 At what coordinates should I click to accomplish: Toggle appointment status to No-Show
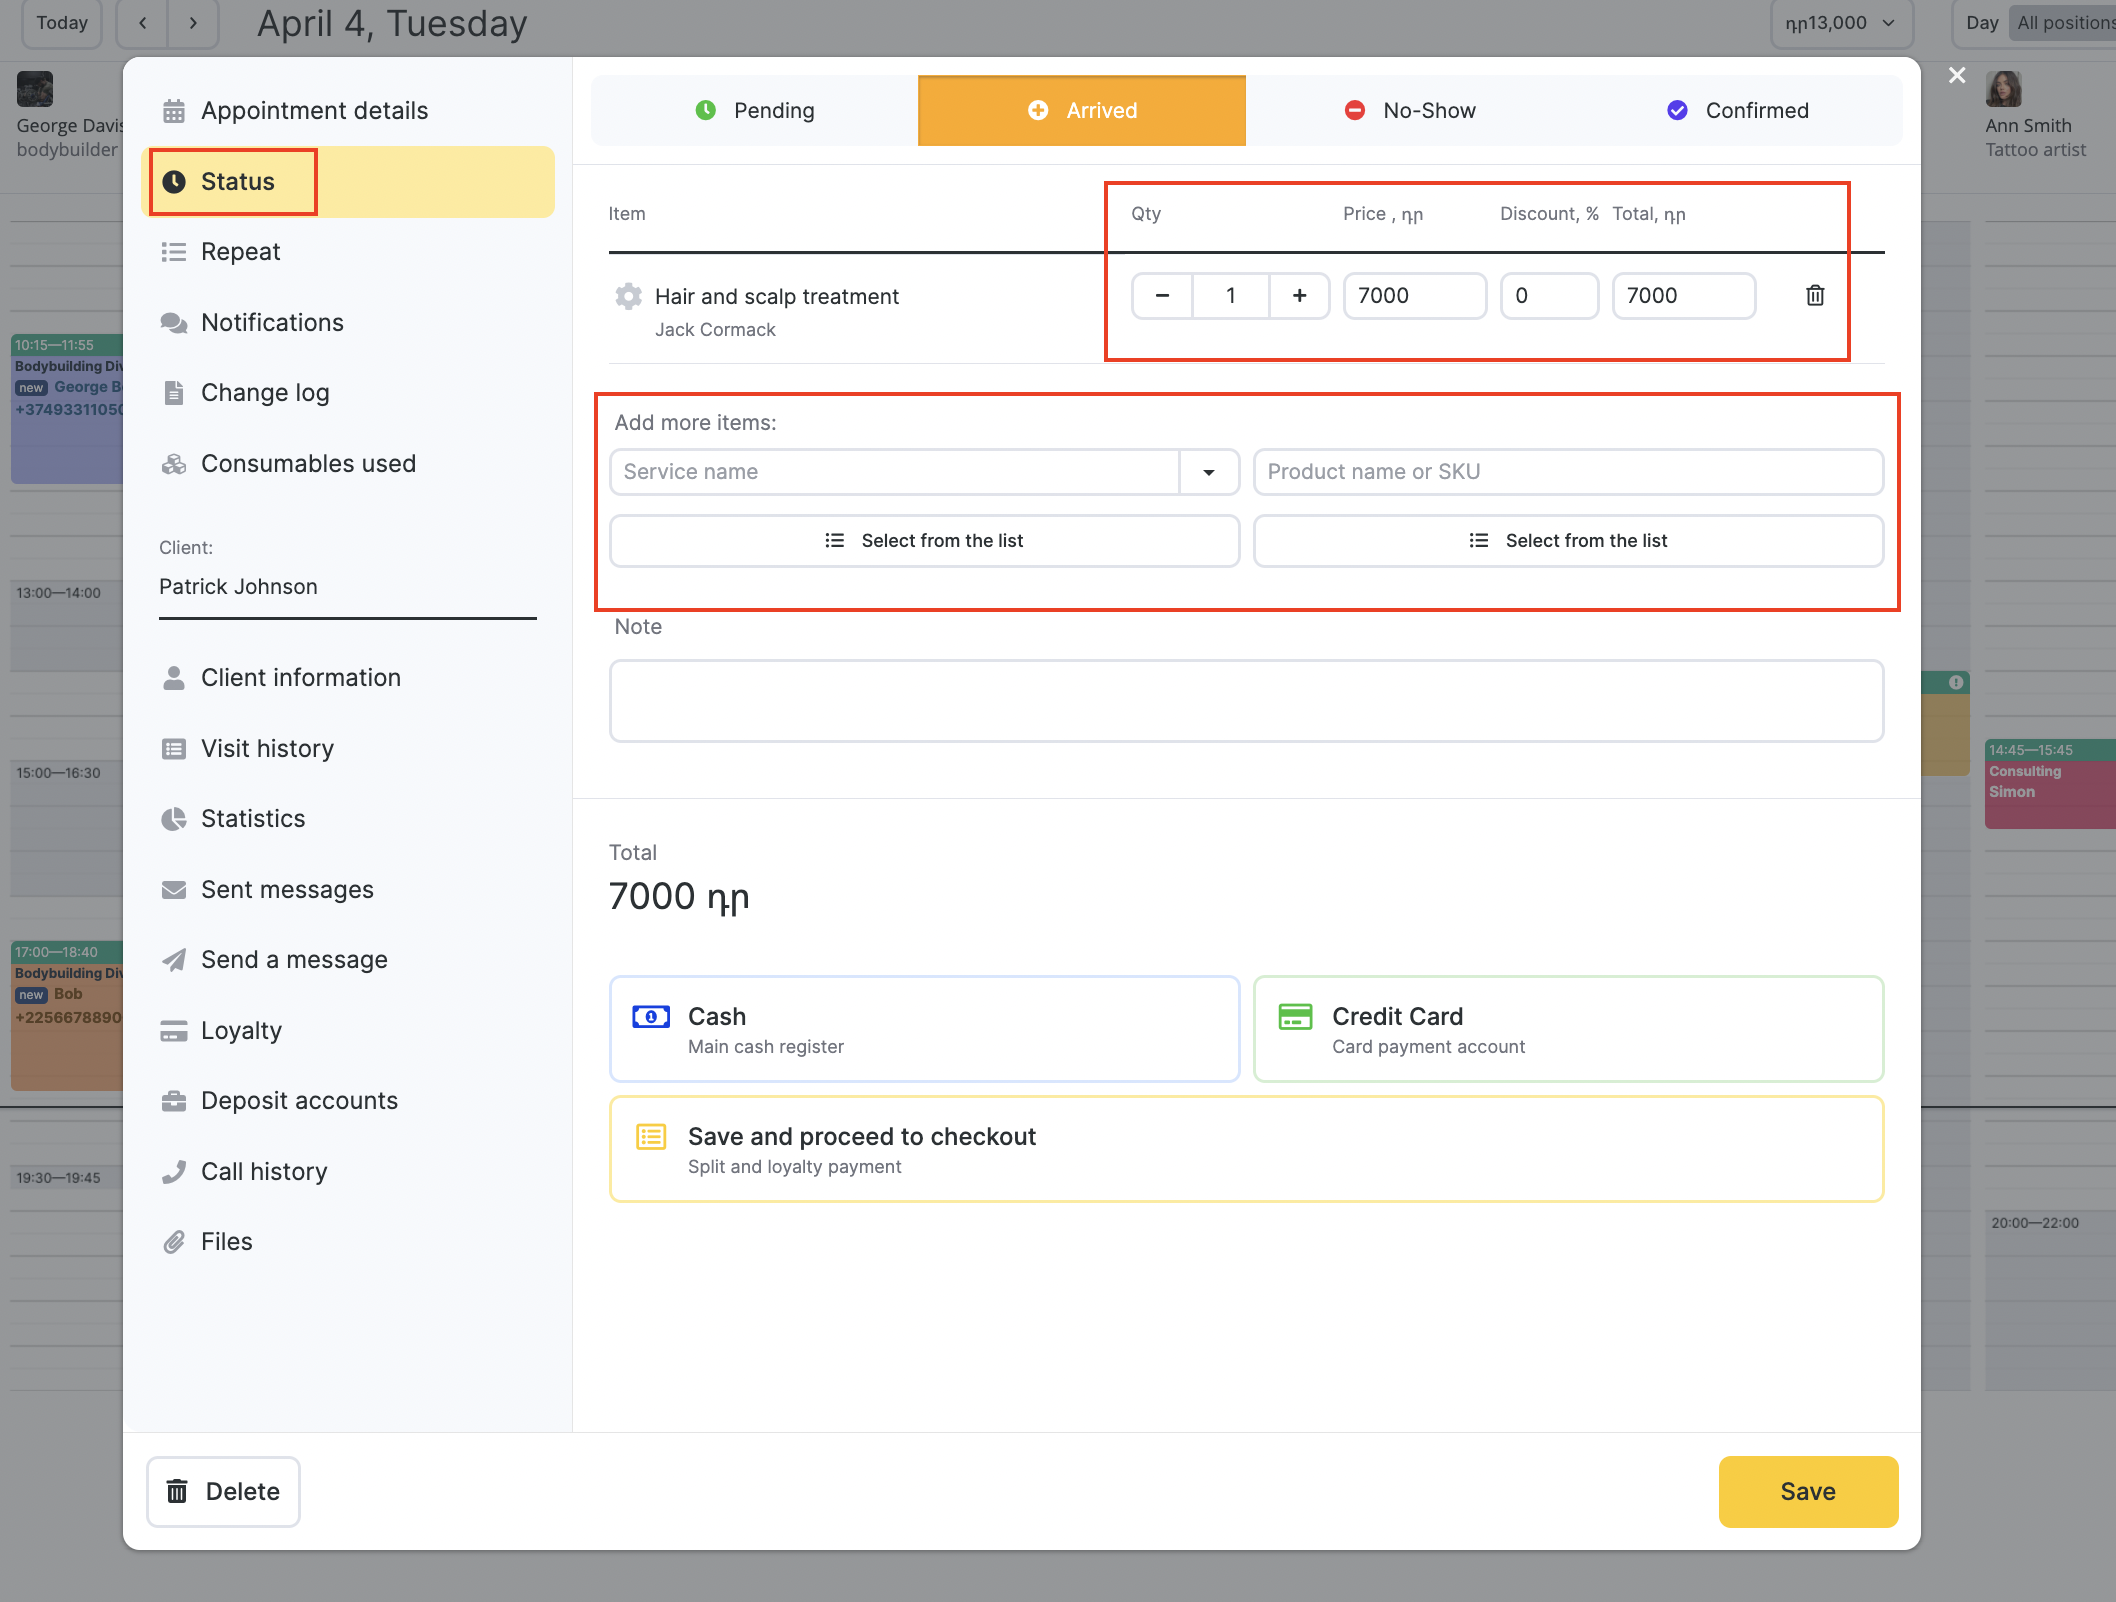click(x=1428, y=109)
